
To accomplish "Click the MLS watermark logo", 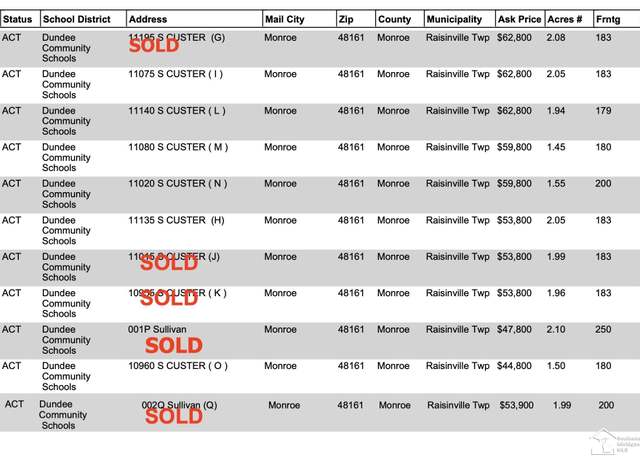I will click(612, 442).
